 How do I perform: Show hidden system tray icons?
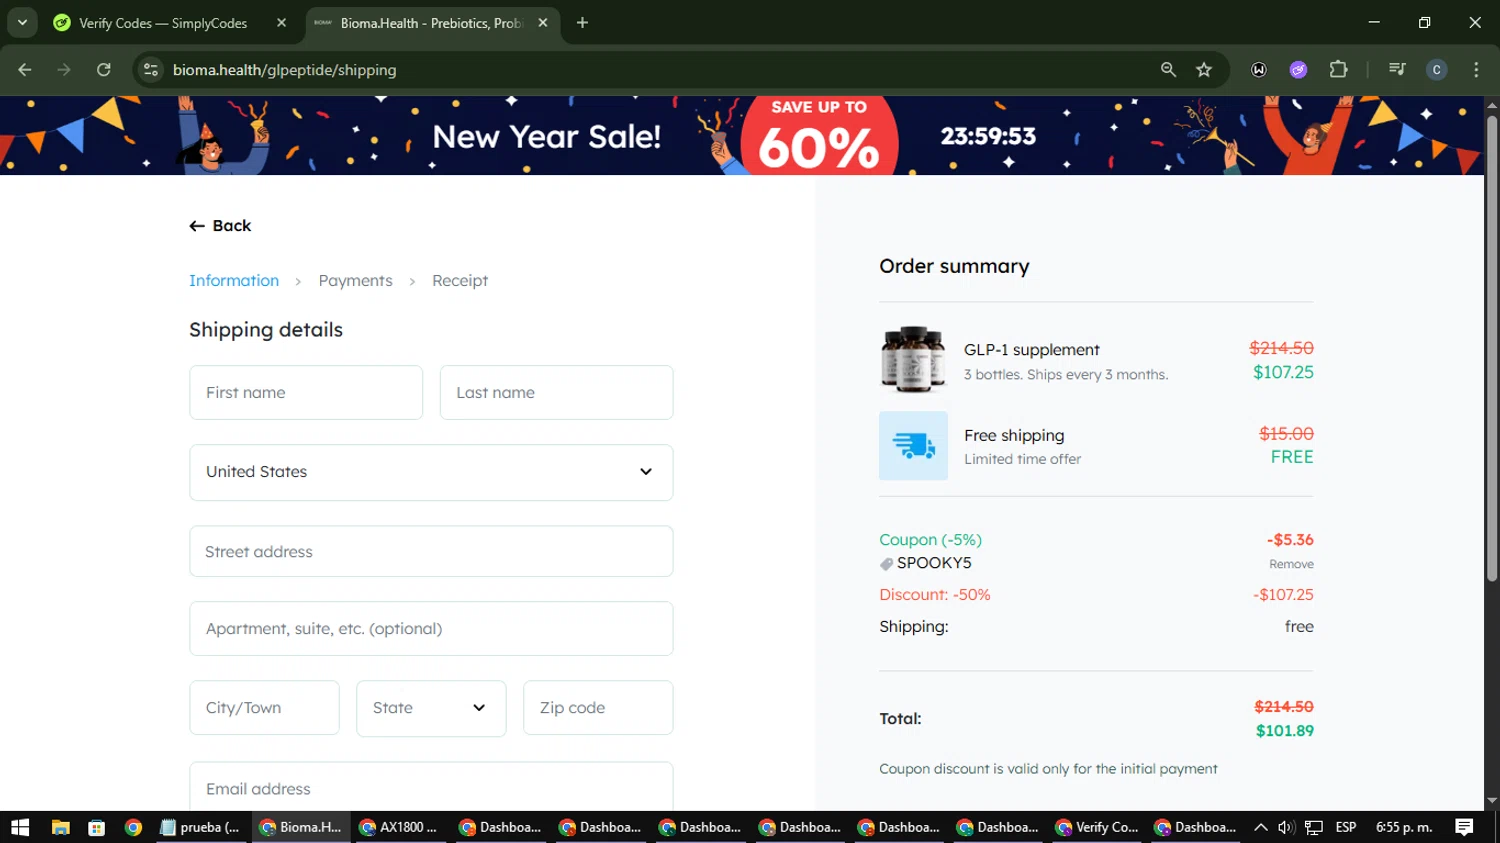[x=1261, y=827]
